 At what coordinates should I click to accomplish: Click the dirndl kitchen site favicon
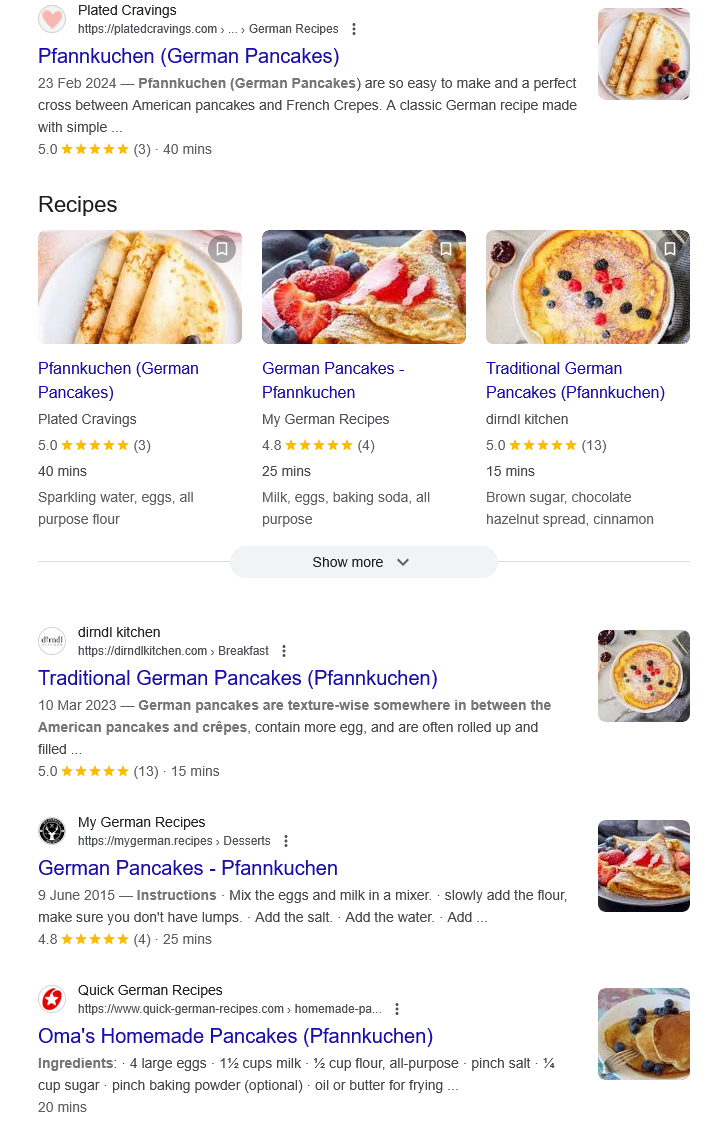pos(52,641)
